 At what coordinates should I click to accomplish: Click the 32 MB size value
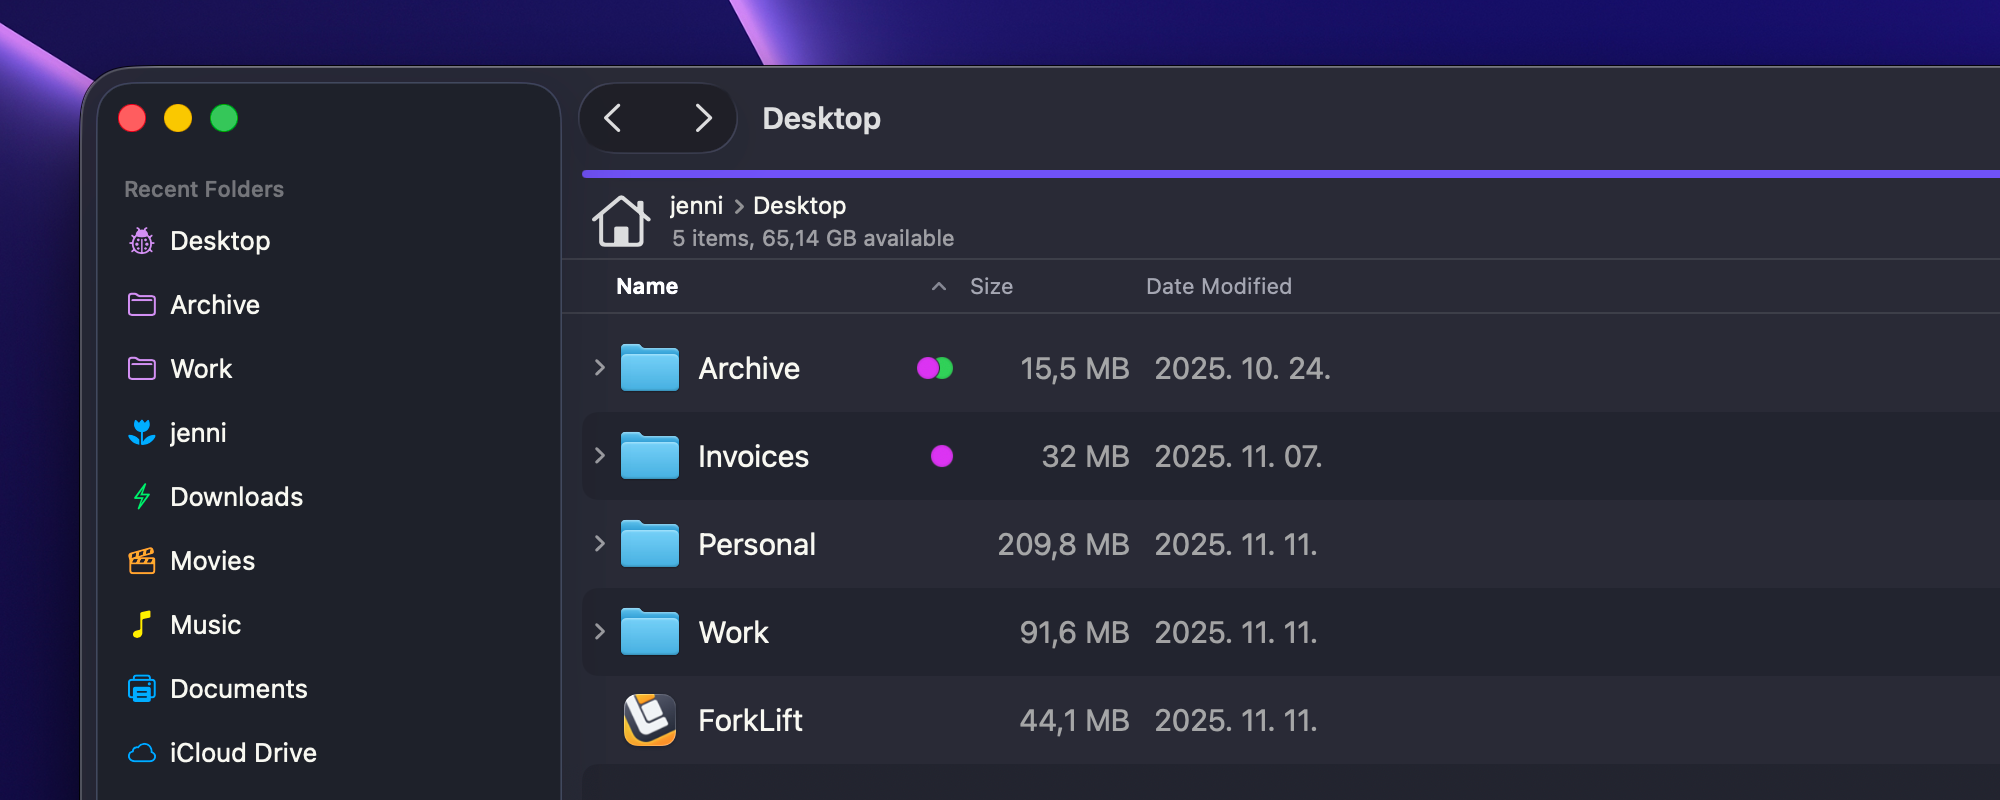click(x=1085, y=457)
